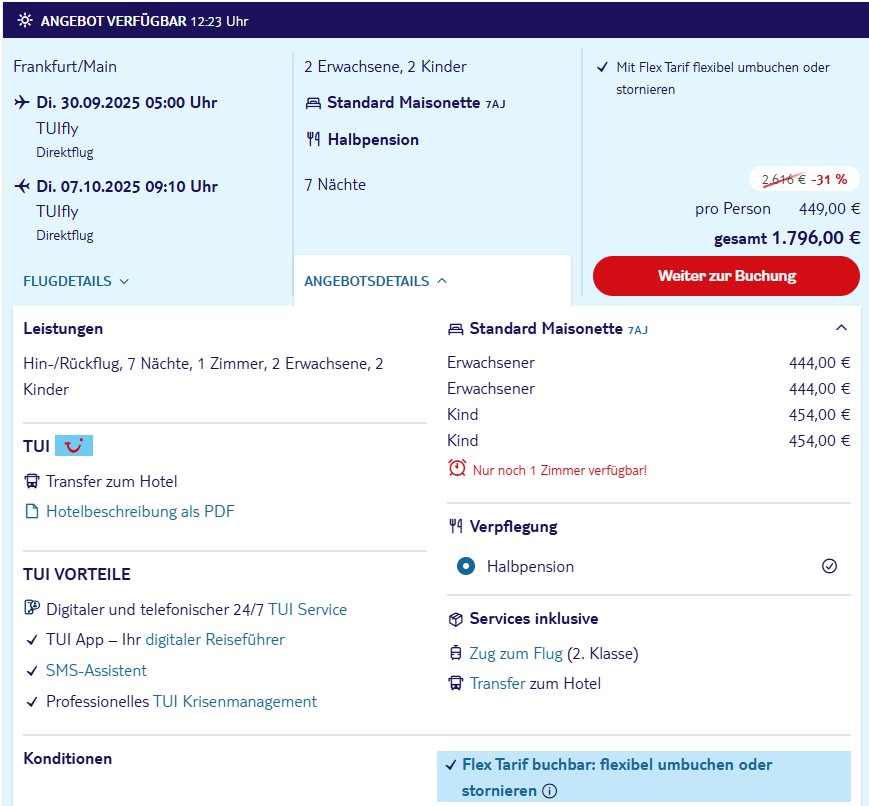The image size is (869, 806).
Task: Collapse the Standard Maisonette price breakdown
Action: point(841,328)
